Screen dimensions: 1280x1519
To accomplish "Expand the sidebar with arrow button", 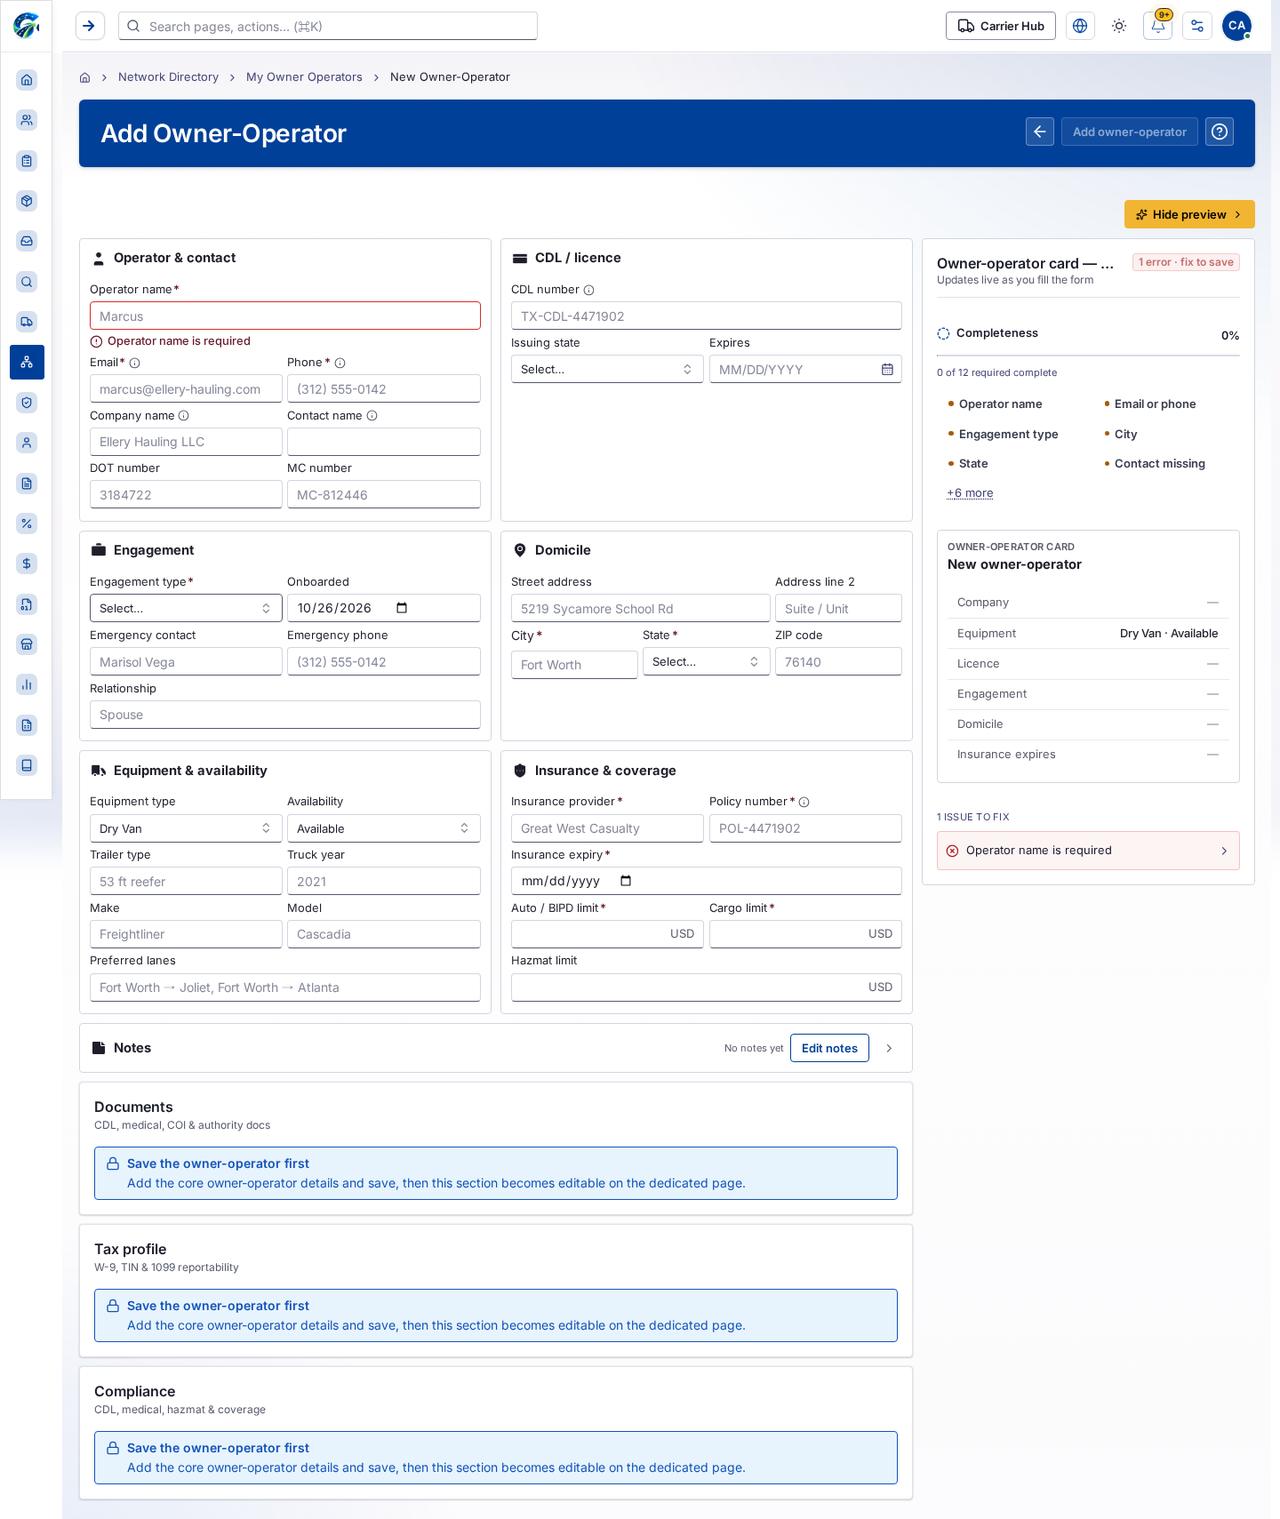I will 90,26.
